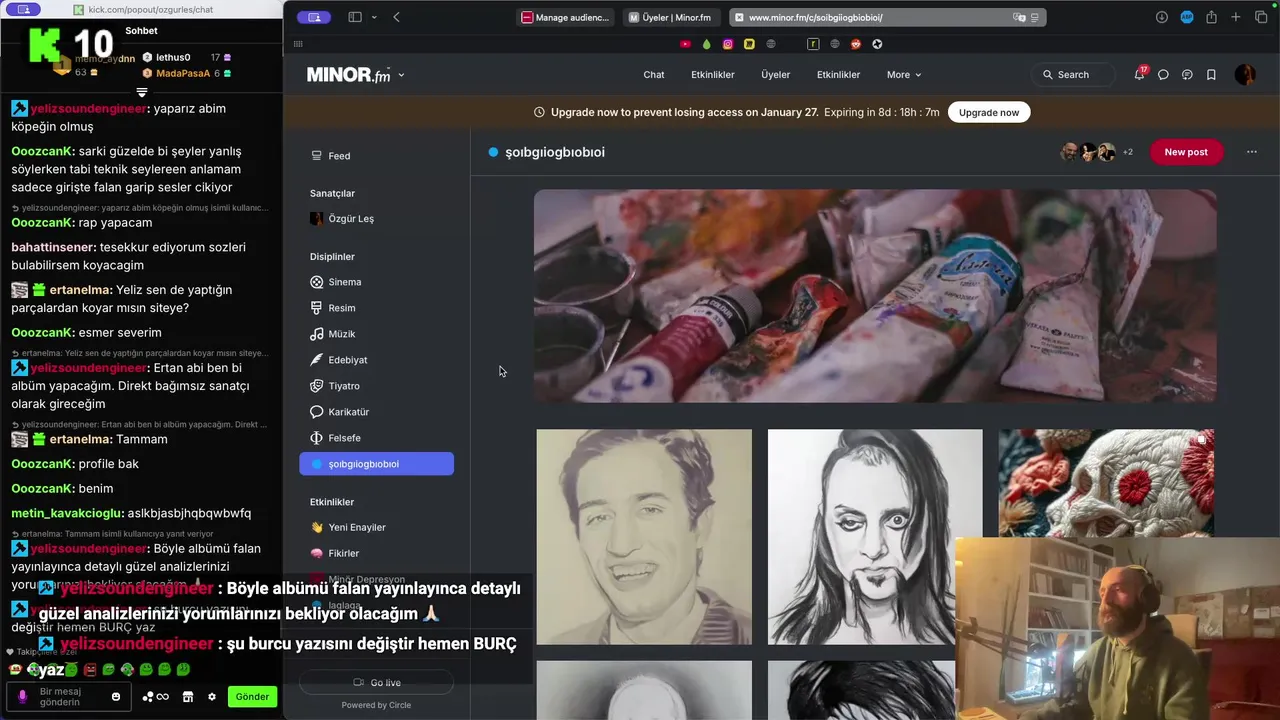Click the browser back arrow
This screenshot has height=720, width=1280.
pyautogui.click(x=396, y=17)
